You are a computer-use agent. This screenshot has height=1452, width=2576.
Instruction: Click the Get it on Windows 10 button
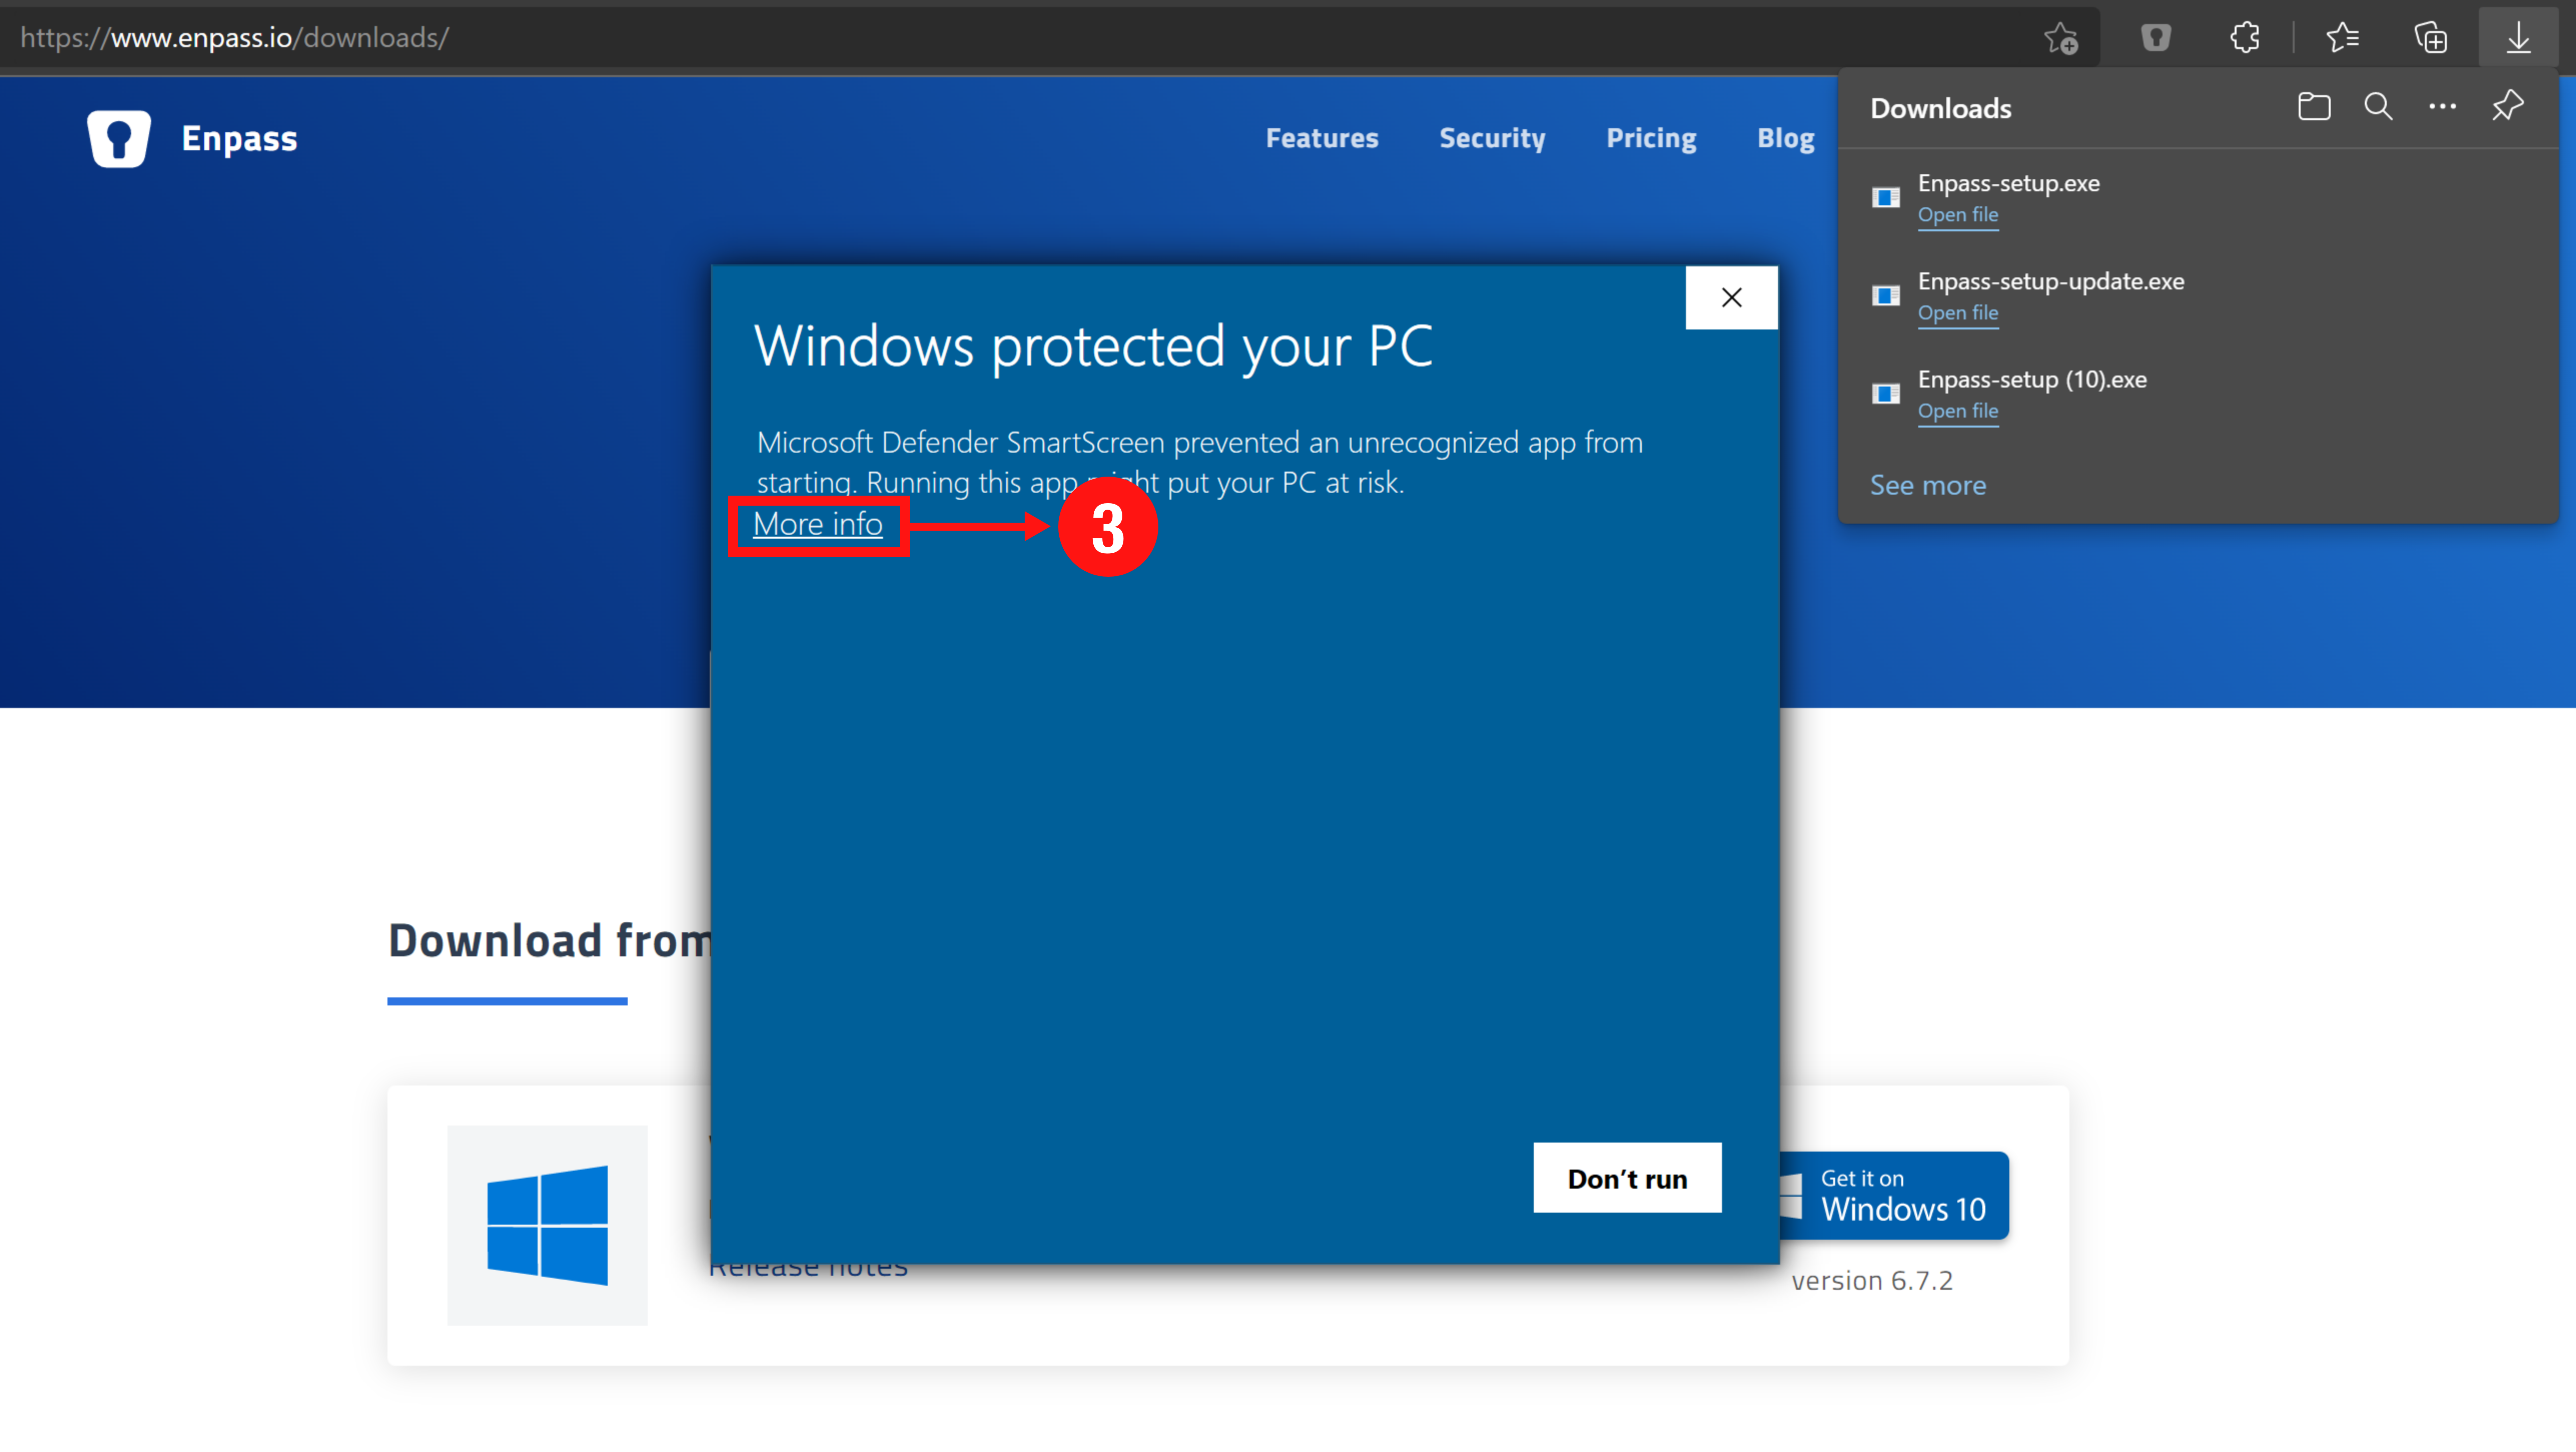pyautogui.click(x=1894, y=1196)
